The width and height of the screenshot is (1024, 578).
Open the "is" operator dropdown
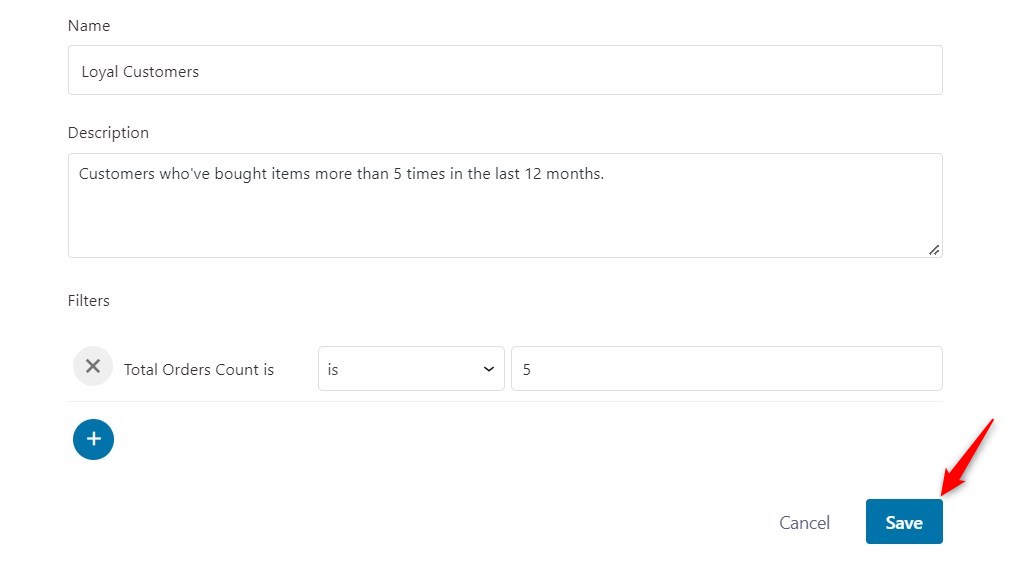tap(411, 369)
